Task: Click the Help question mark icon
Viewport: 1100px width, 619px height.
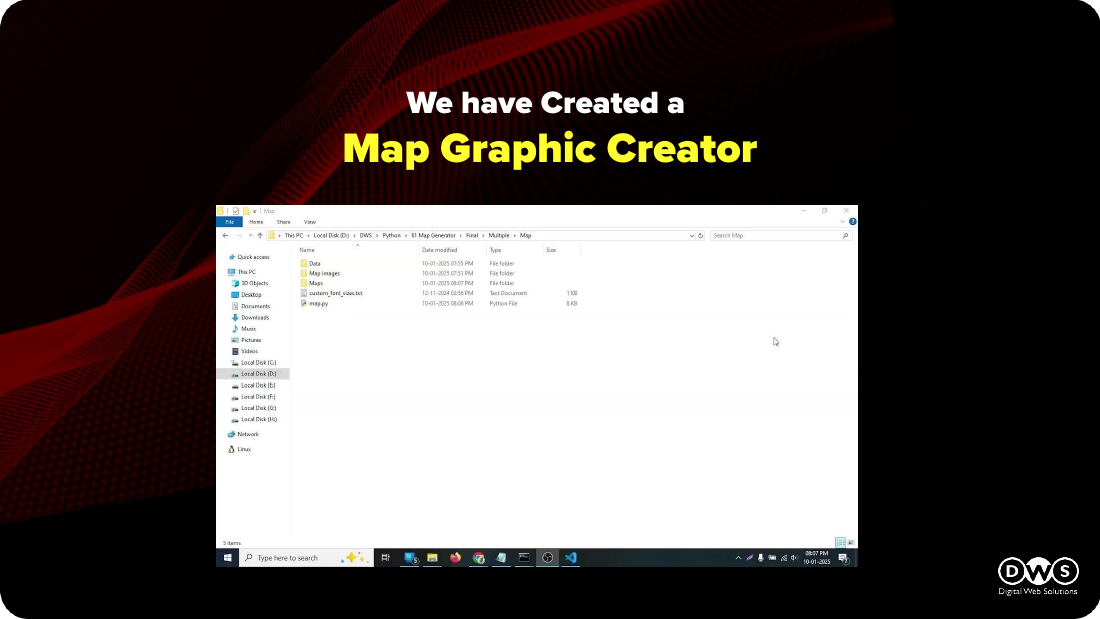Action: [852, 222]
